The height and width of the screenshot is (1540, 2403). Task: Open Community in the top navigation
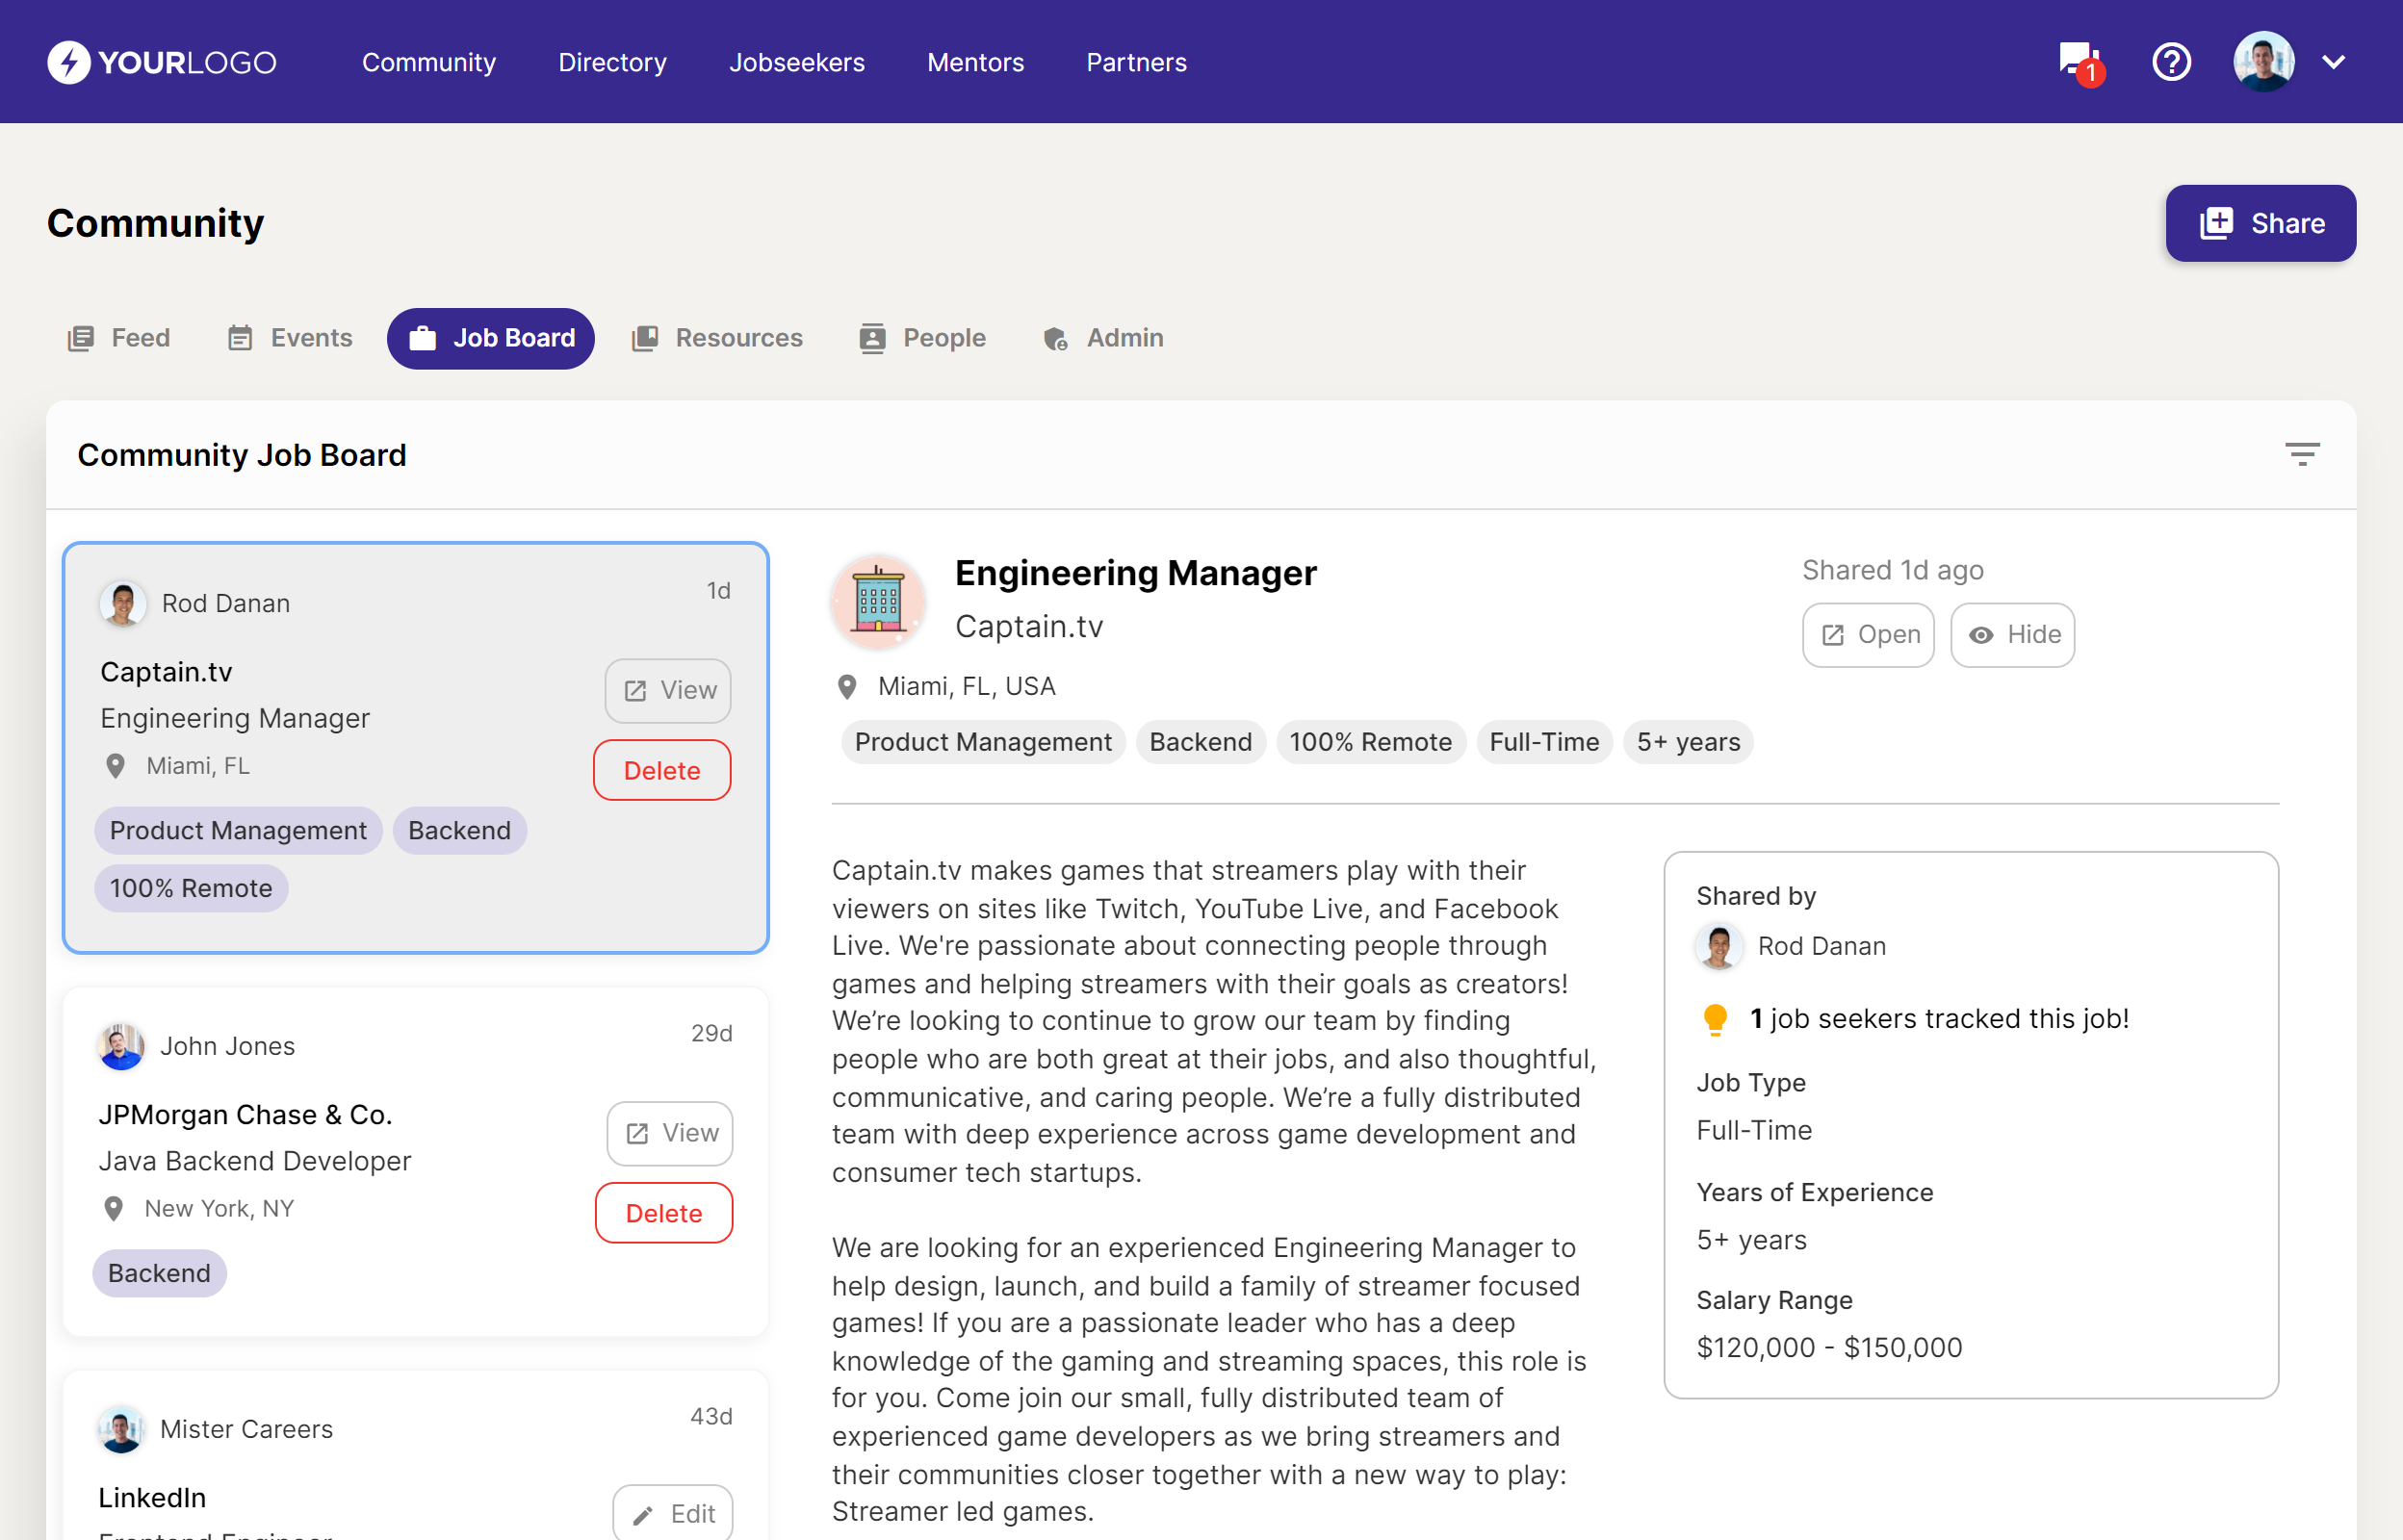[429, 62]
